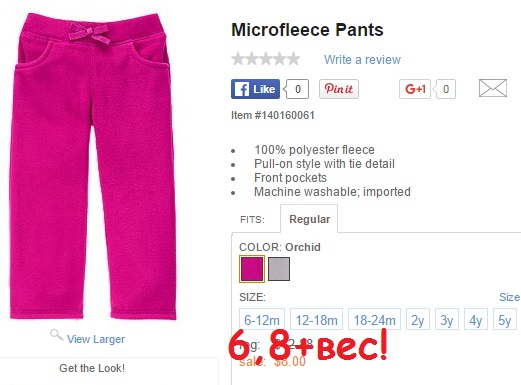Click the star rating row
Viewport: 521px width, 385px height.
(x=266, y=59)
